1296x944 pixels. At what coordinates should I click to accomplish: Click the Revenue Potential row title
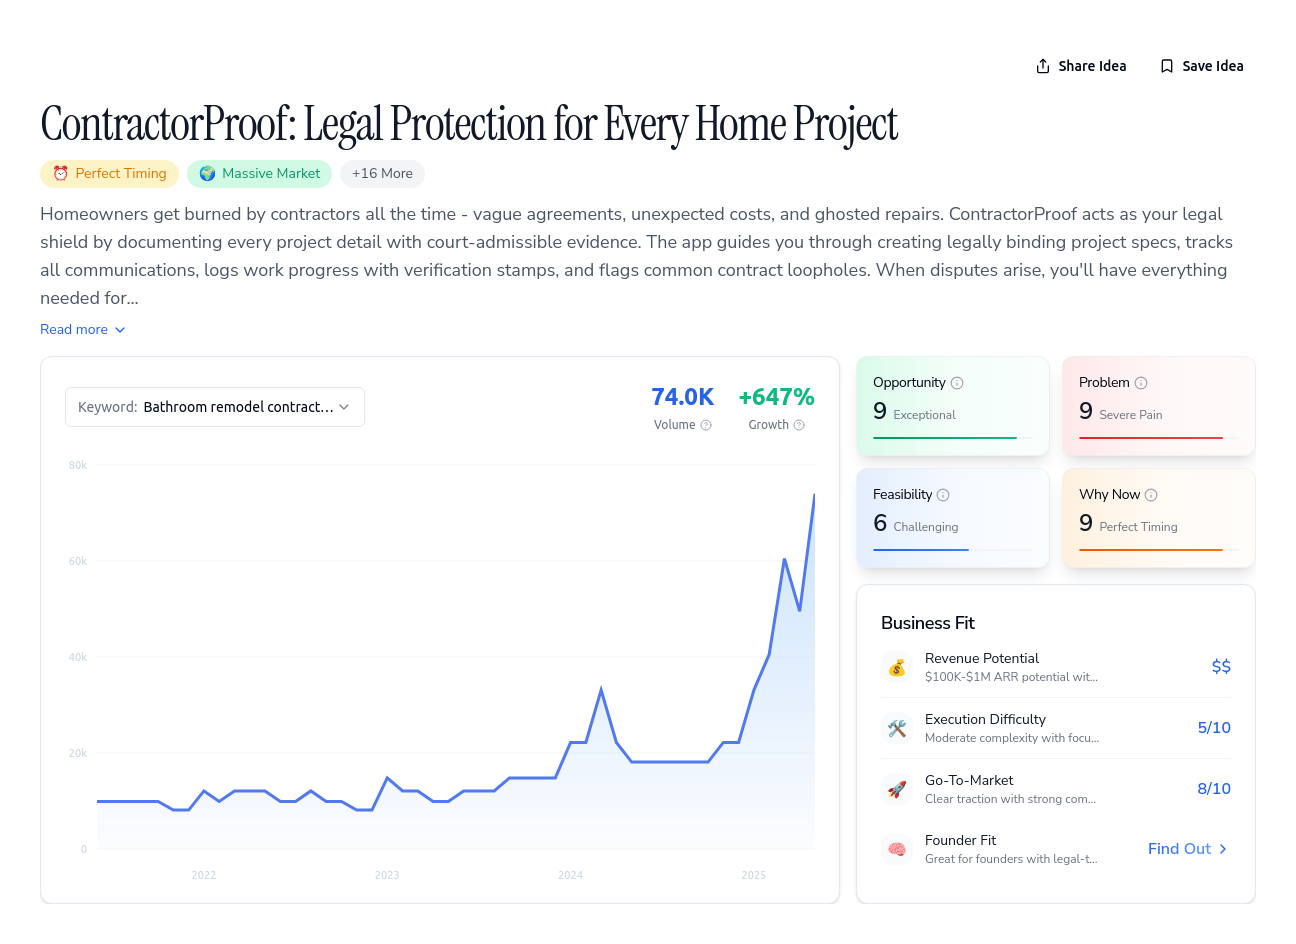(982, 658)
